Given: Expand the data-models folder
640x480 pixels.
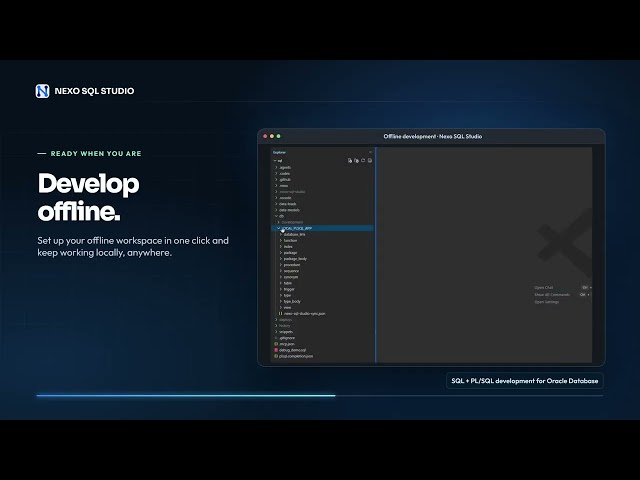Looking at the screenshot, I should 287,210.
